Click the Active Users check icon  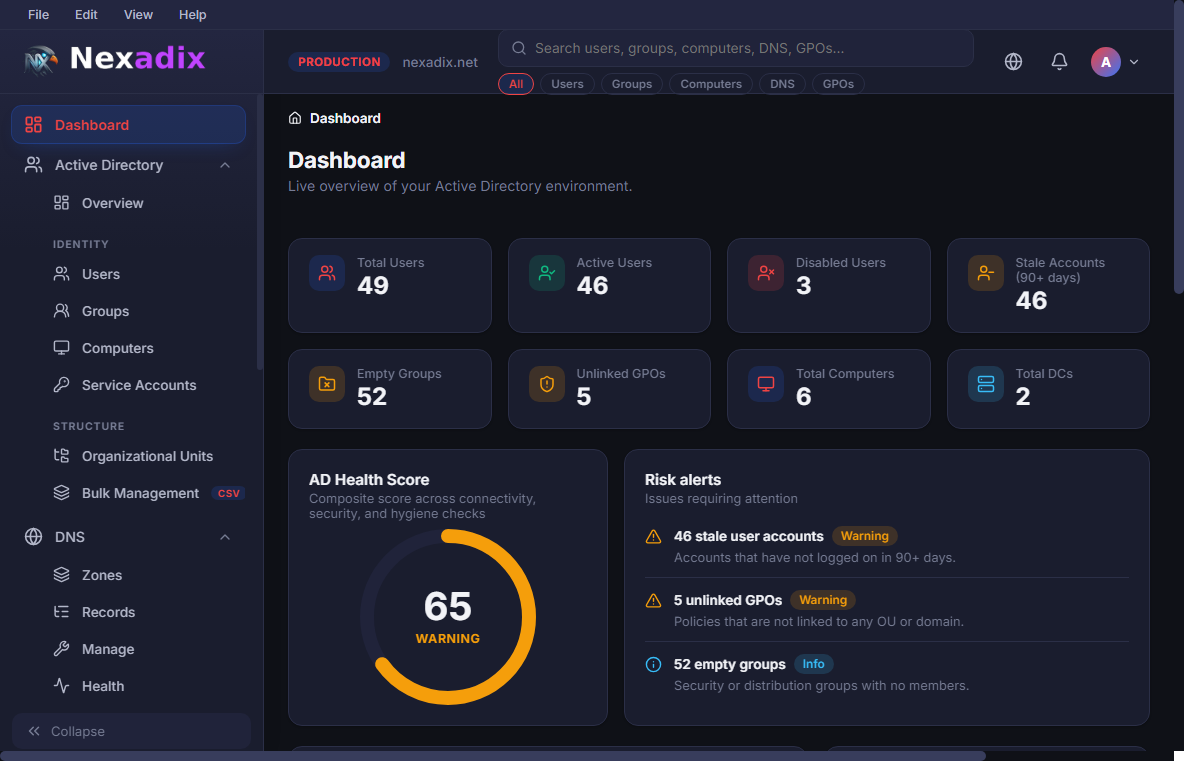[x=547, y=273]
